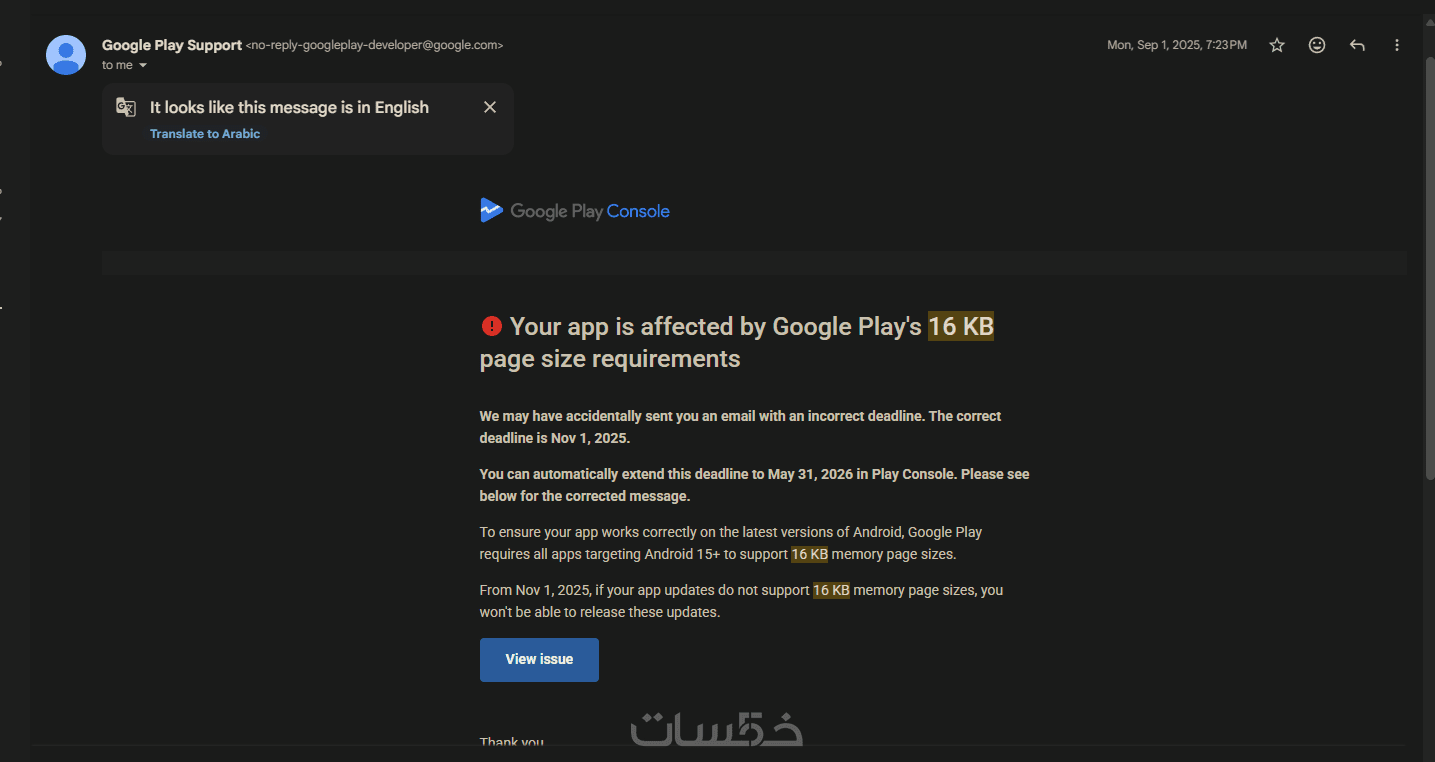
Task: Click the red alert icon in the heading
Action: [x=491, y=326]
